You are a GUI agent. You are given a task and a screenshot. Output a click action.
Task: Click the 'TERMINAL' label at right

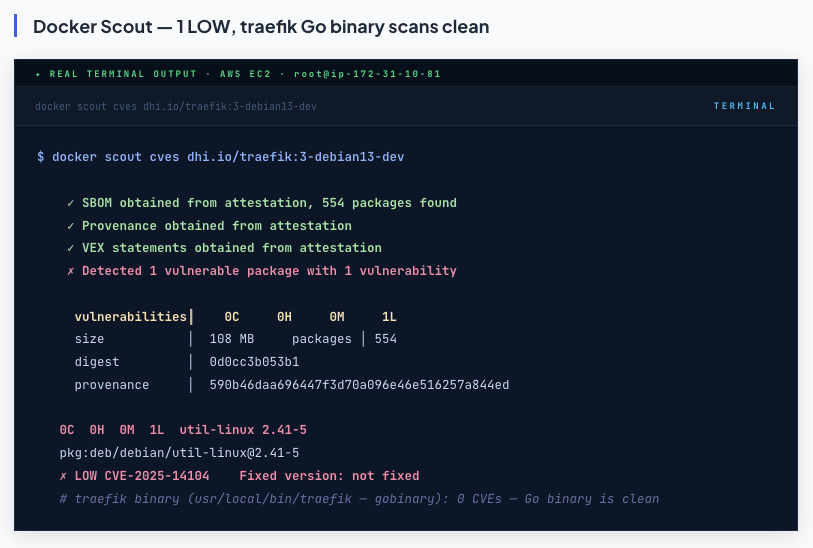(x=744, y=106)
